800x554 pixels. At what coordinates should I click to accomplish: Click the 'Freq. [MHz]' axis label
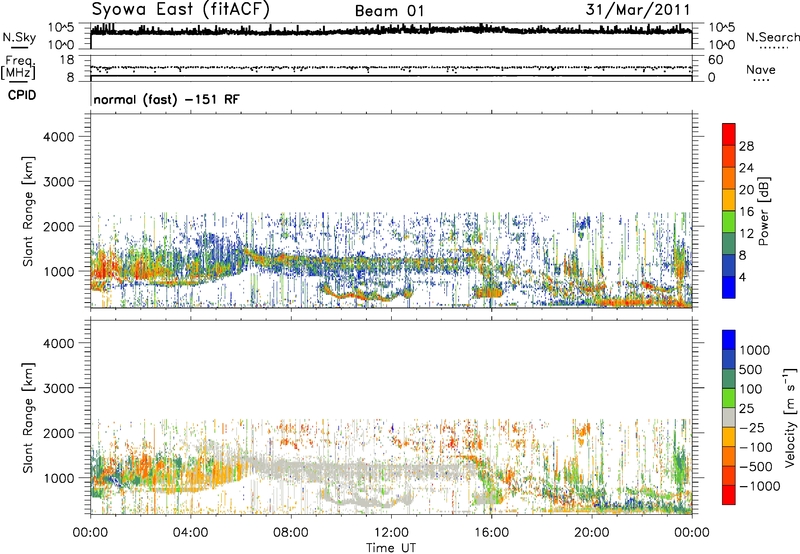(18, 68)
